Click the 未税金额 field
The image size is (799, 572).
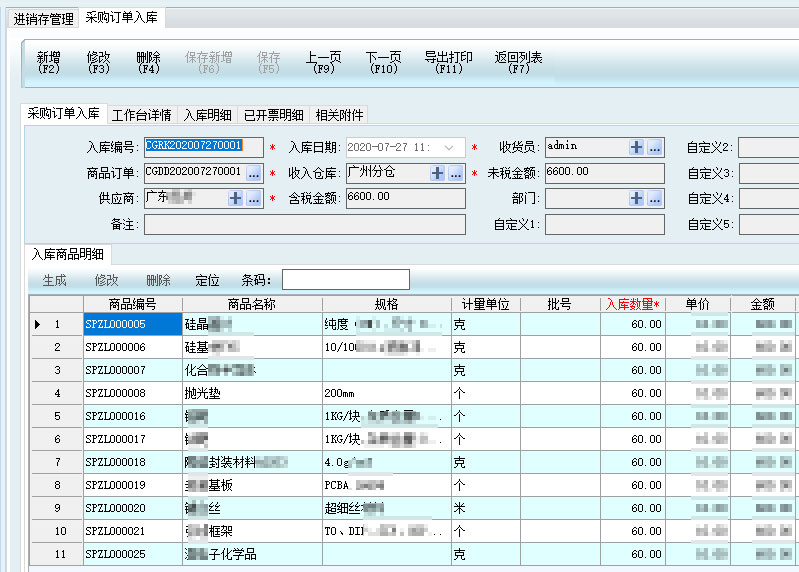pyautogui.click(x=605, y=173)
